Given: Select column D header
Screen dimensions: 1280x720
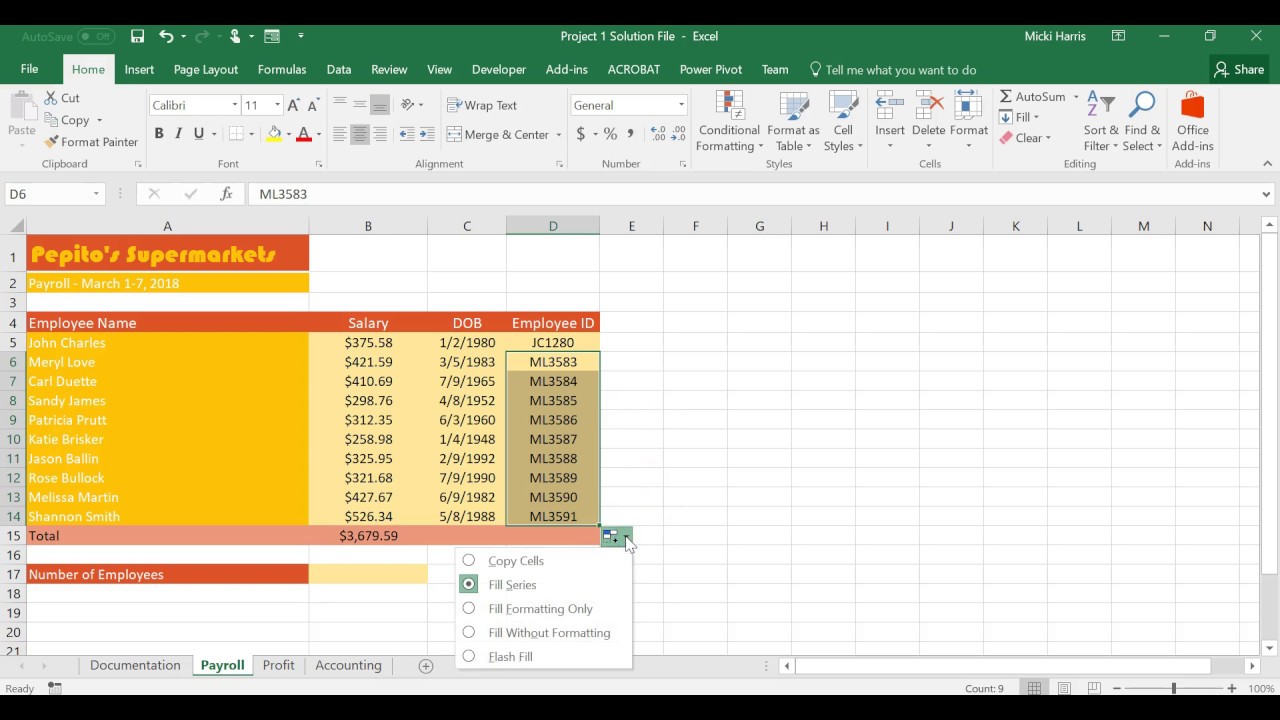Looking at the screenshot, I should tap(553, 226).
